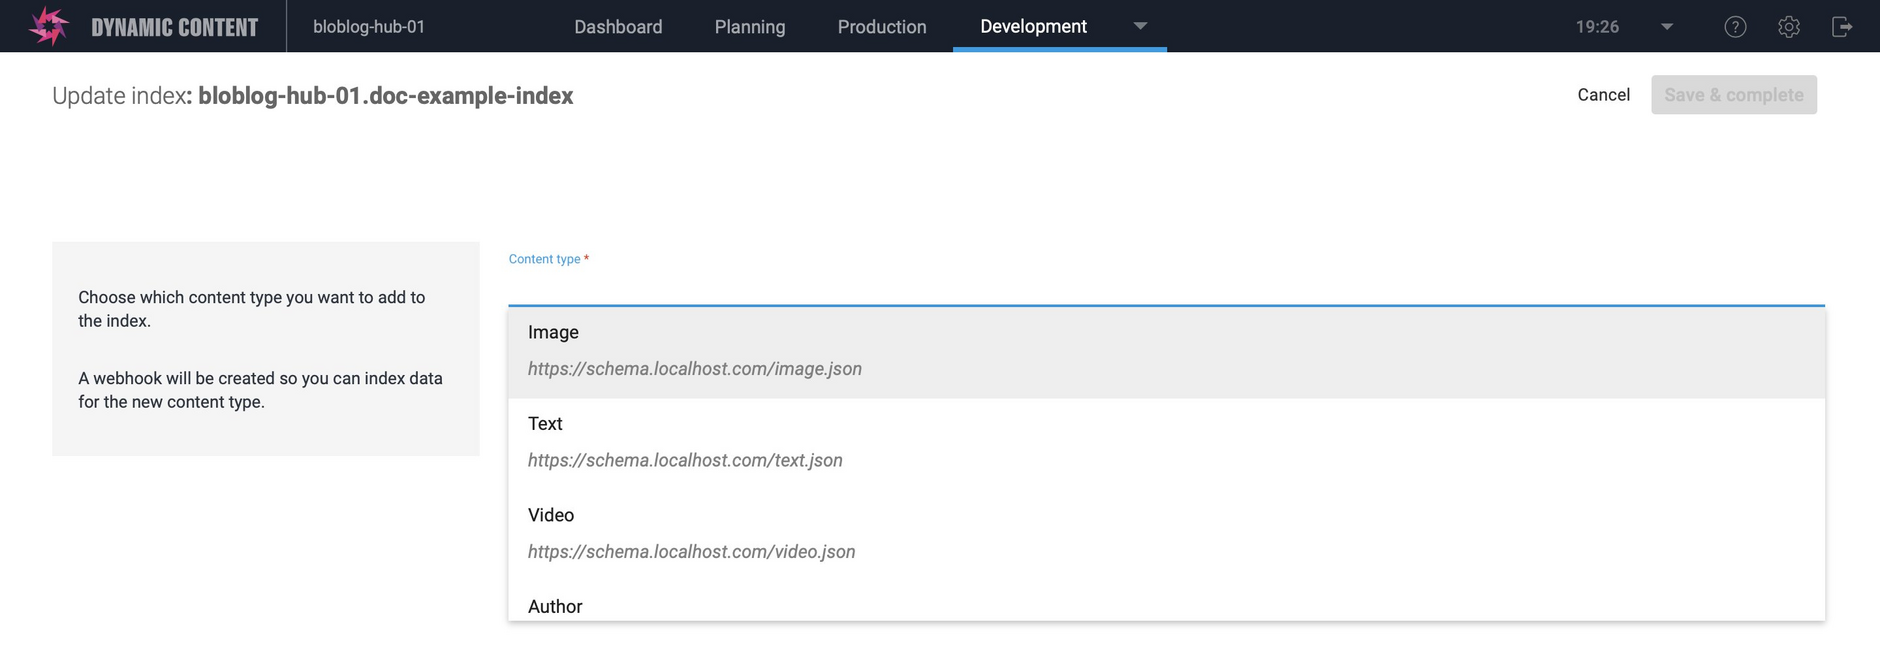Image resolution: width=1880 pixels, height=656 pixels.
Task: Click the bloblog-hub-01 hub name
Action: (369, 27)
